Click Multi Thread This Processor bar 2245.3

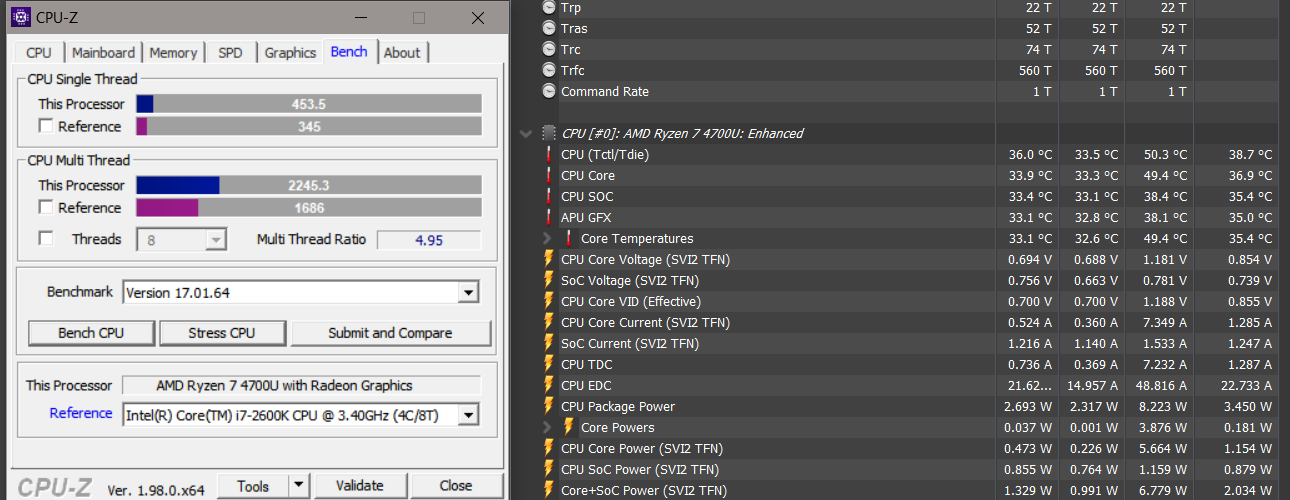pos(309,185)
